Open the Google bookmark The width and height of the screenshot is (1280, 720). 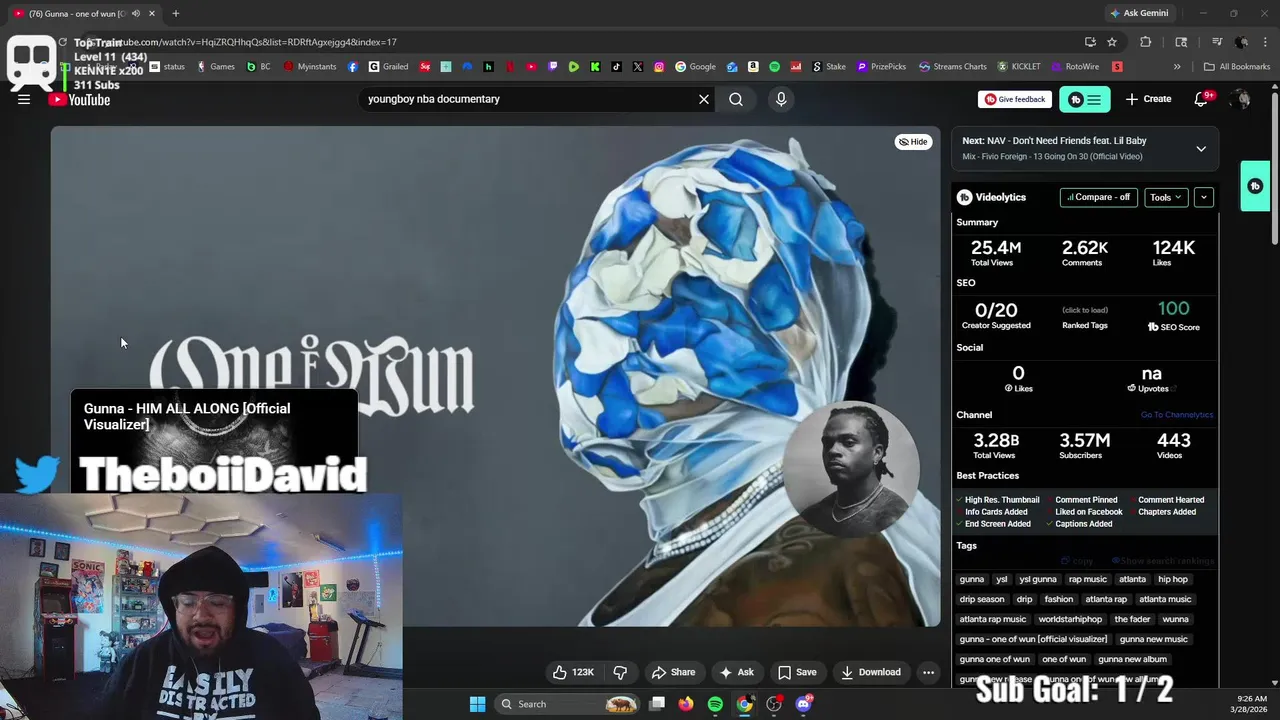pyautogui.click(x=695, y=67)
